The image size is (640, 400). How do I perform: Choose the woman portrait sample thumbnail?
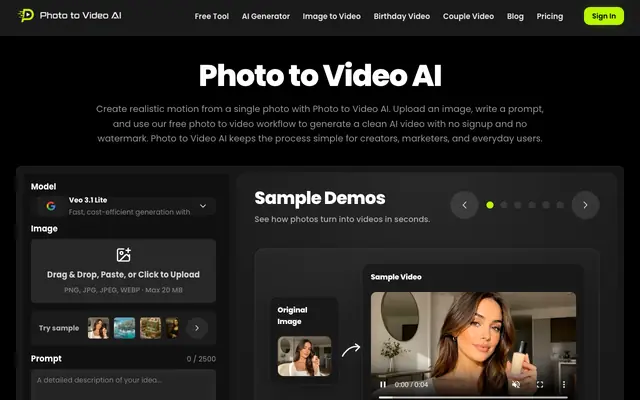pyautogui.click(x=98, y=328)
